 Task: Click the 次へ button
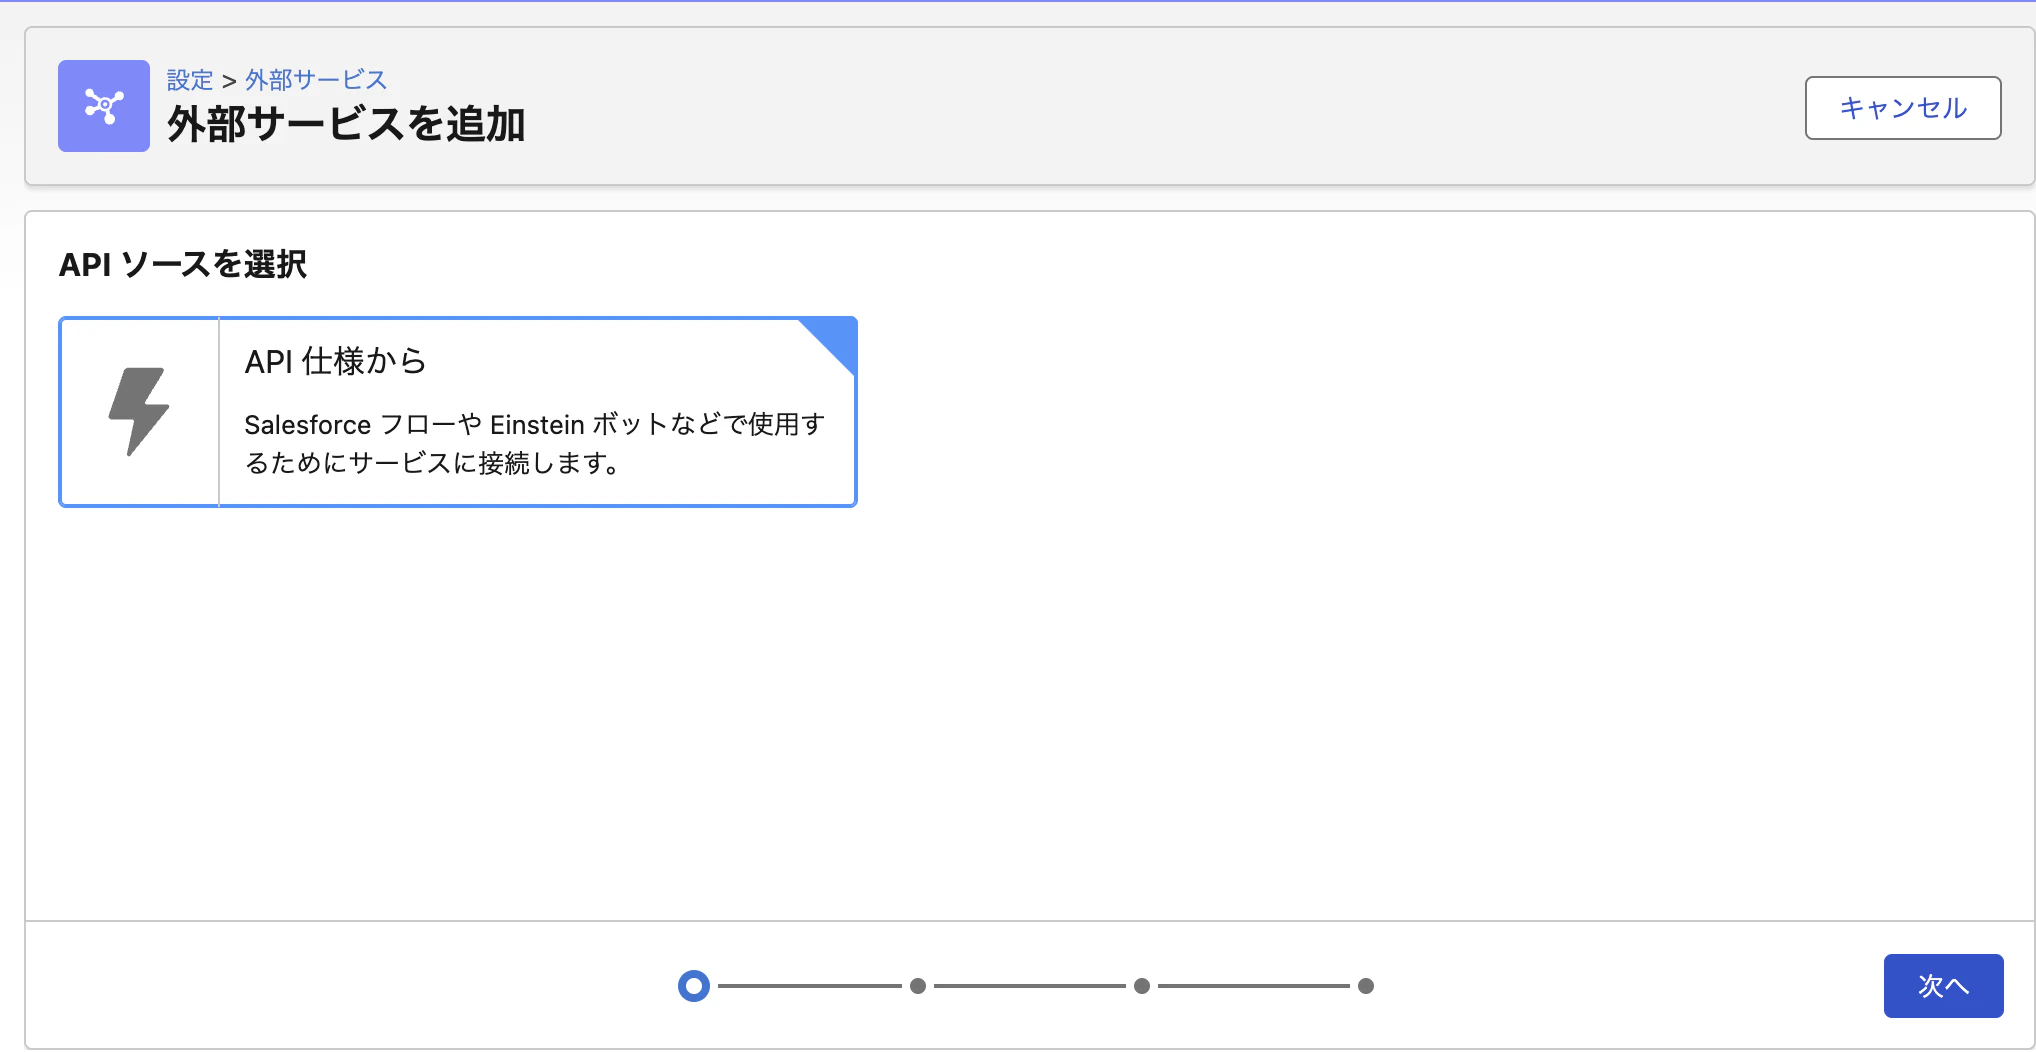click(1943, 985)
